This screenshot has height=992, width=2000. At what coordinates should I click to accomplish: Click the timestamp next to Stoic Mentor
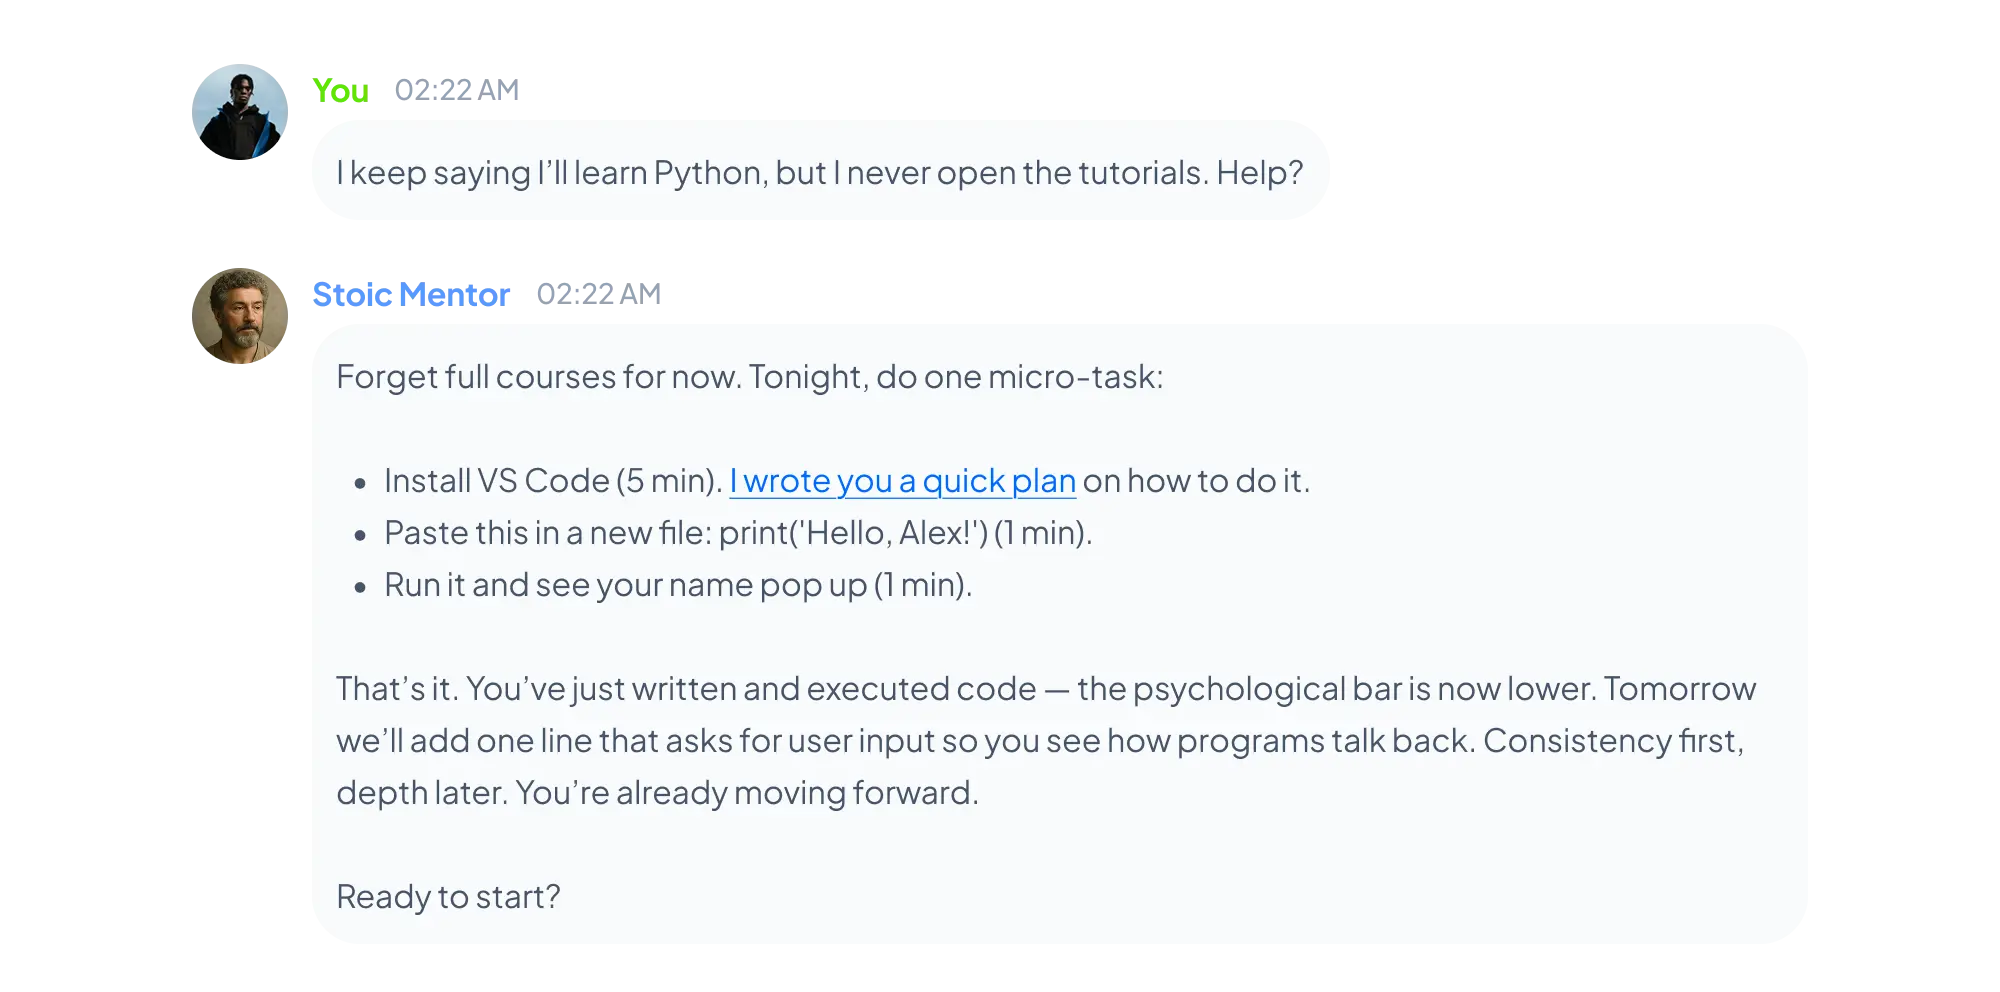(x=599, y=293)
